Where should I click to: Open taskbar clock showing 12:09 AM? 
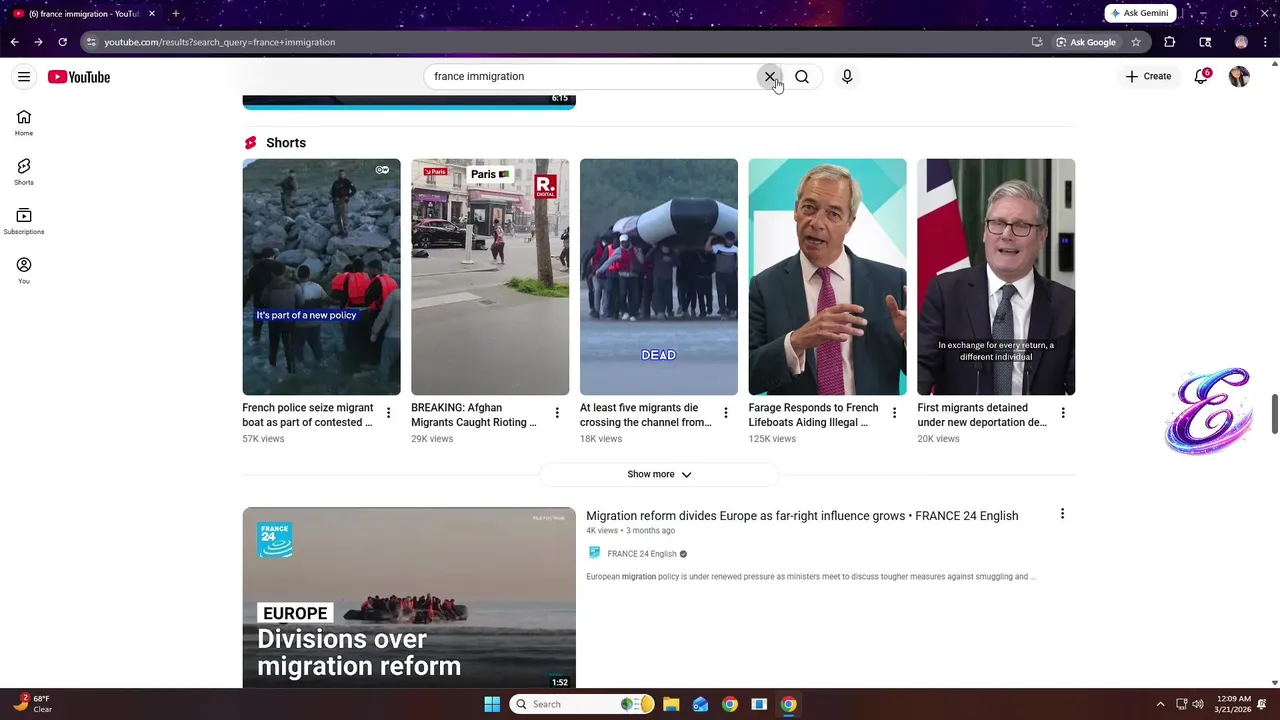1234,704
